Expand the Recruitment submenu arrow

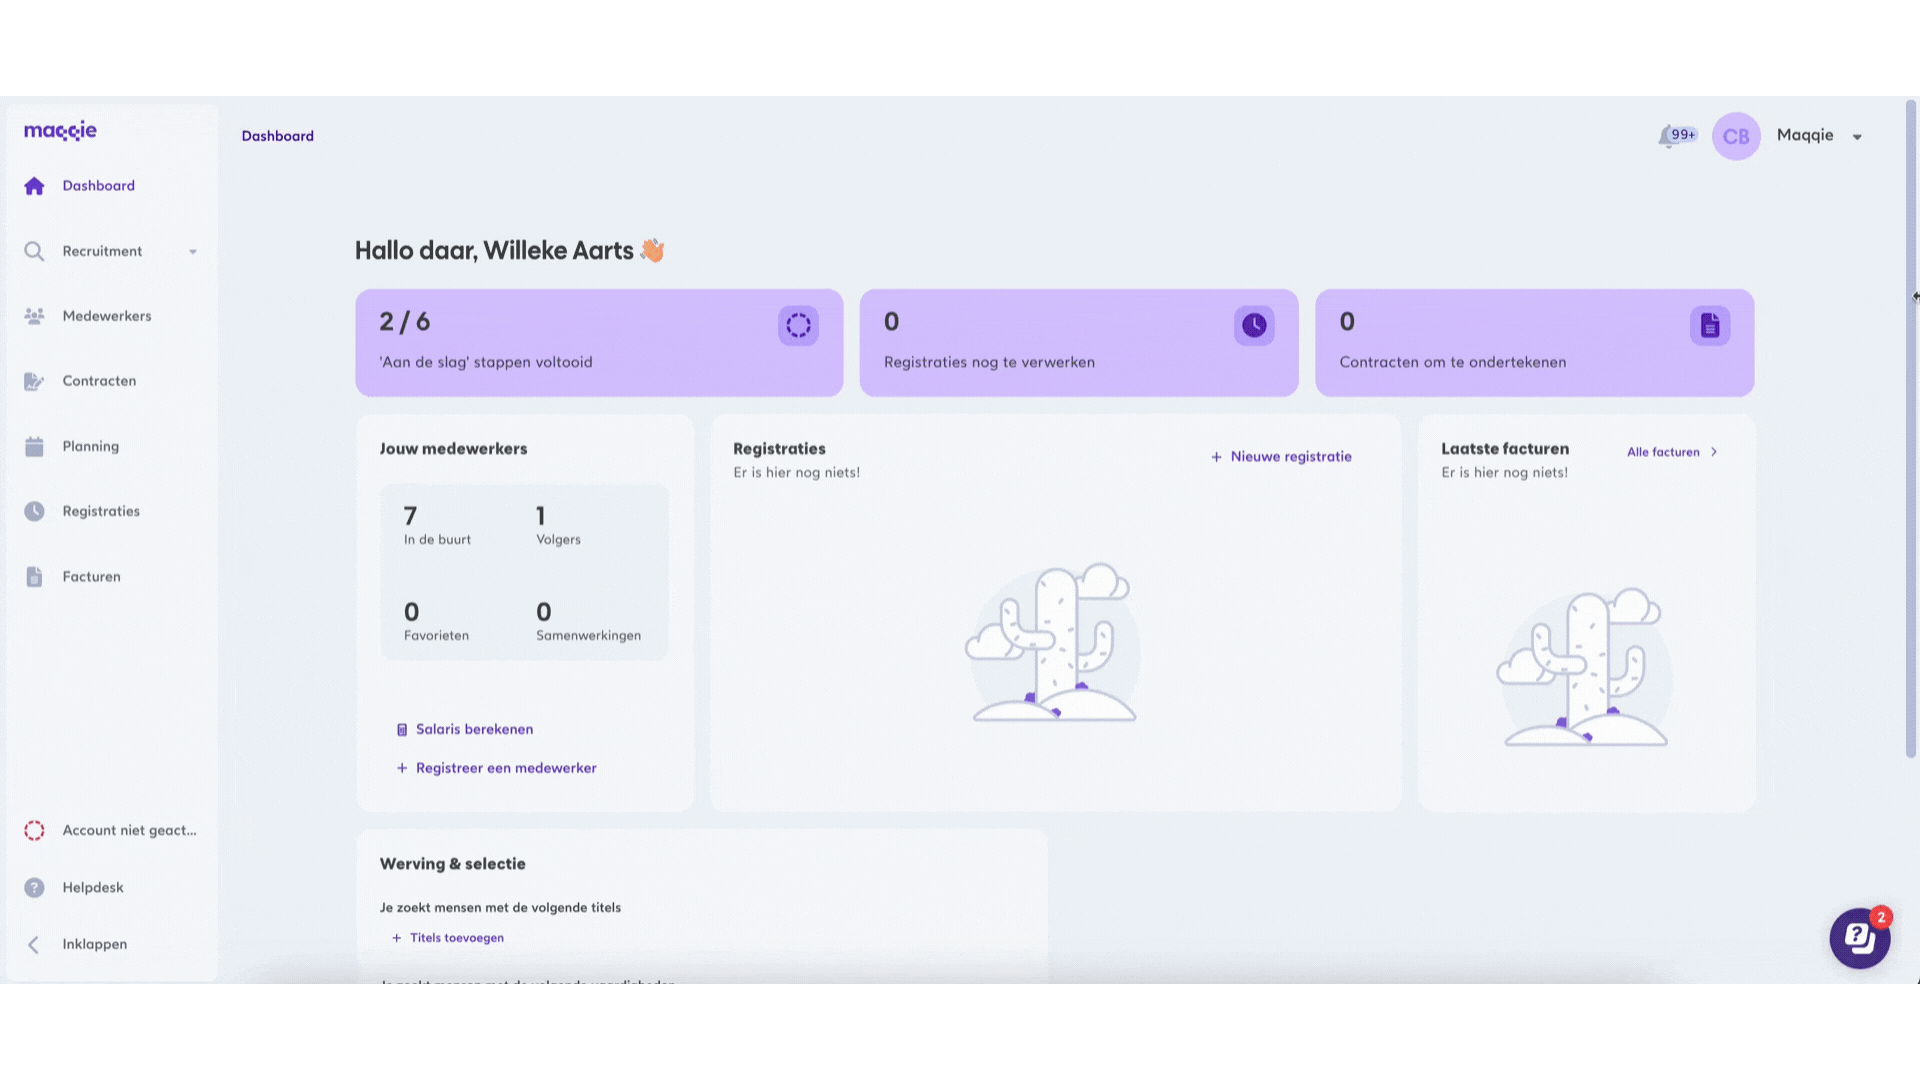[x=193, y=252]
